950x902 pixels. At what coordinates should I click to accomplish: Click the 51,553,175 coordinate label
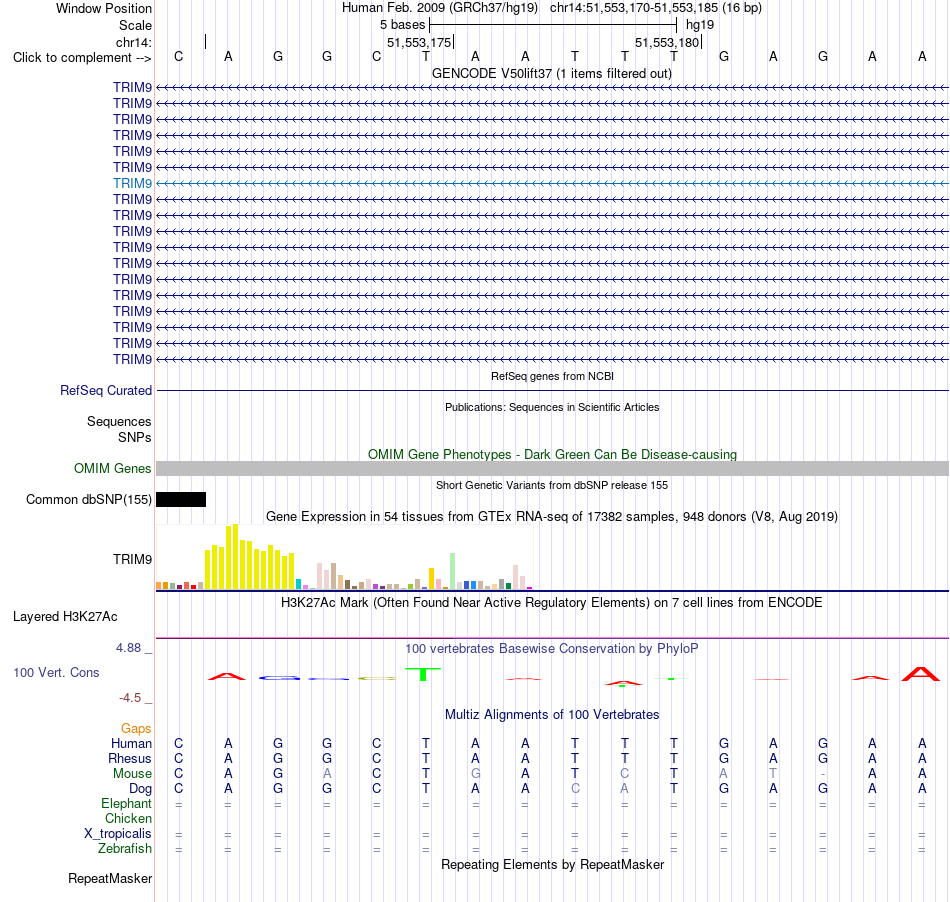(x=419, y=42)
